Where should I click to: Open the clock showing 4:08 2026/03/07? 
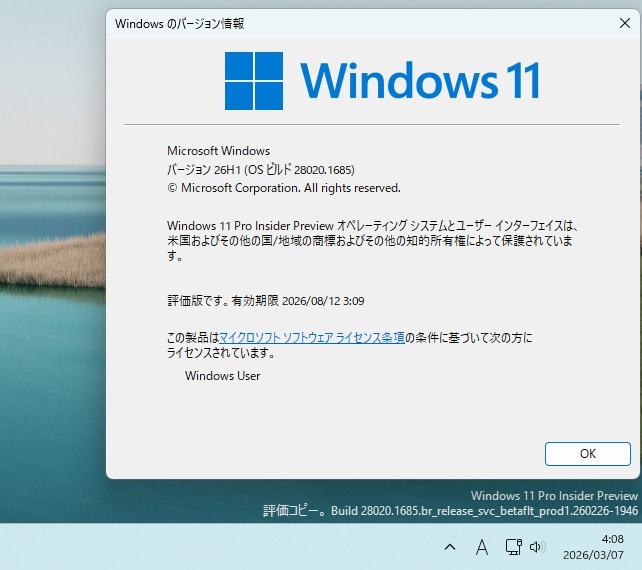tap(593, 547)
